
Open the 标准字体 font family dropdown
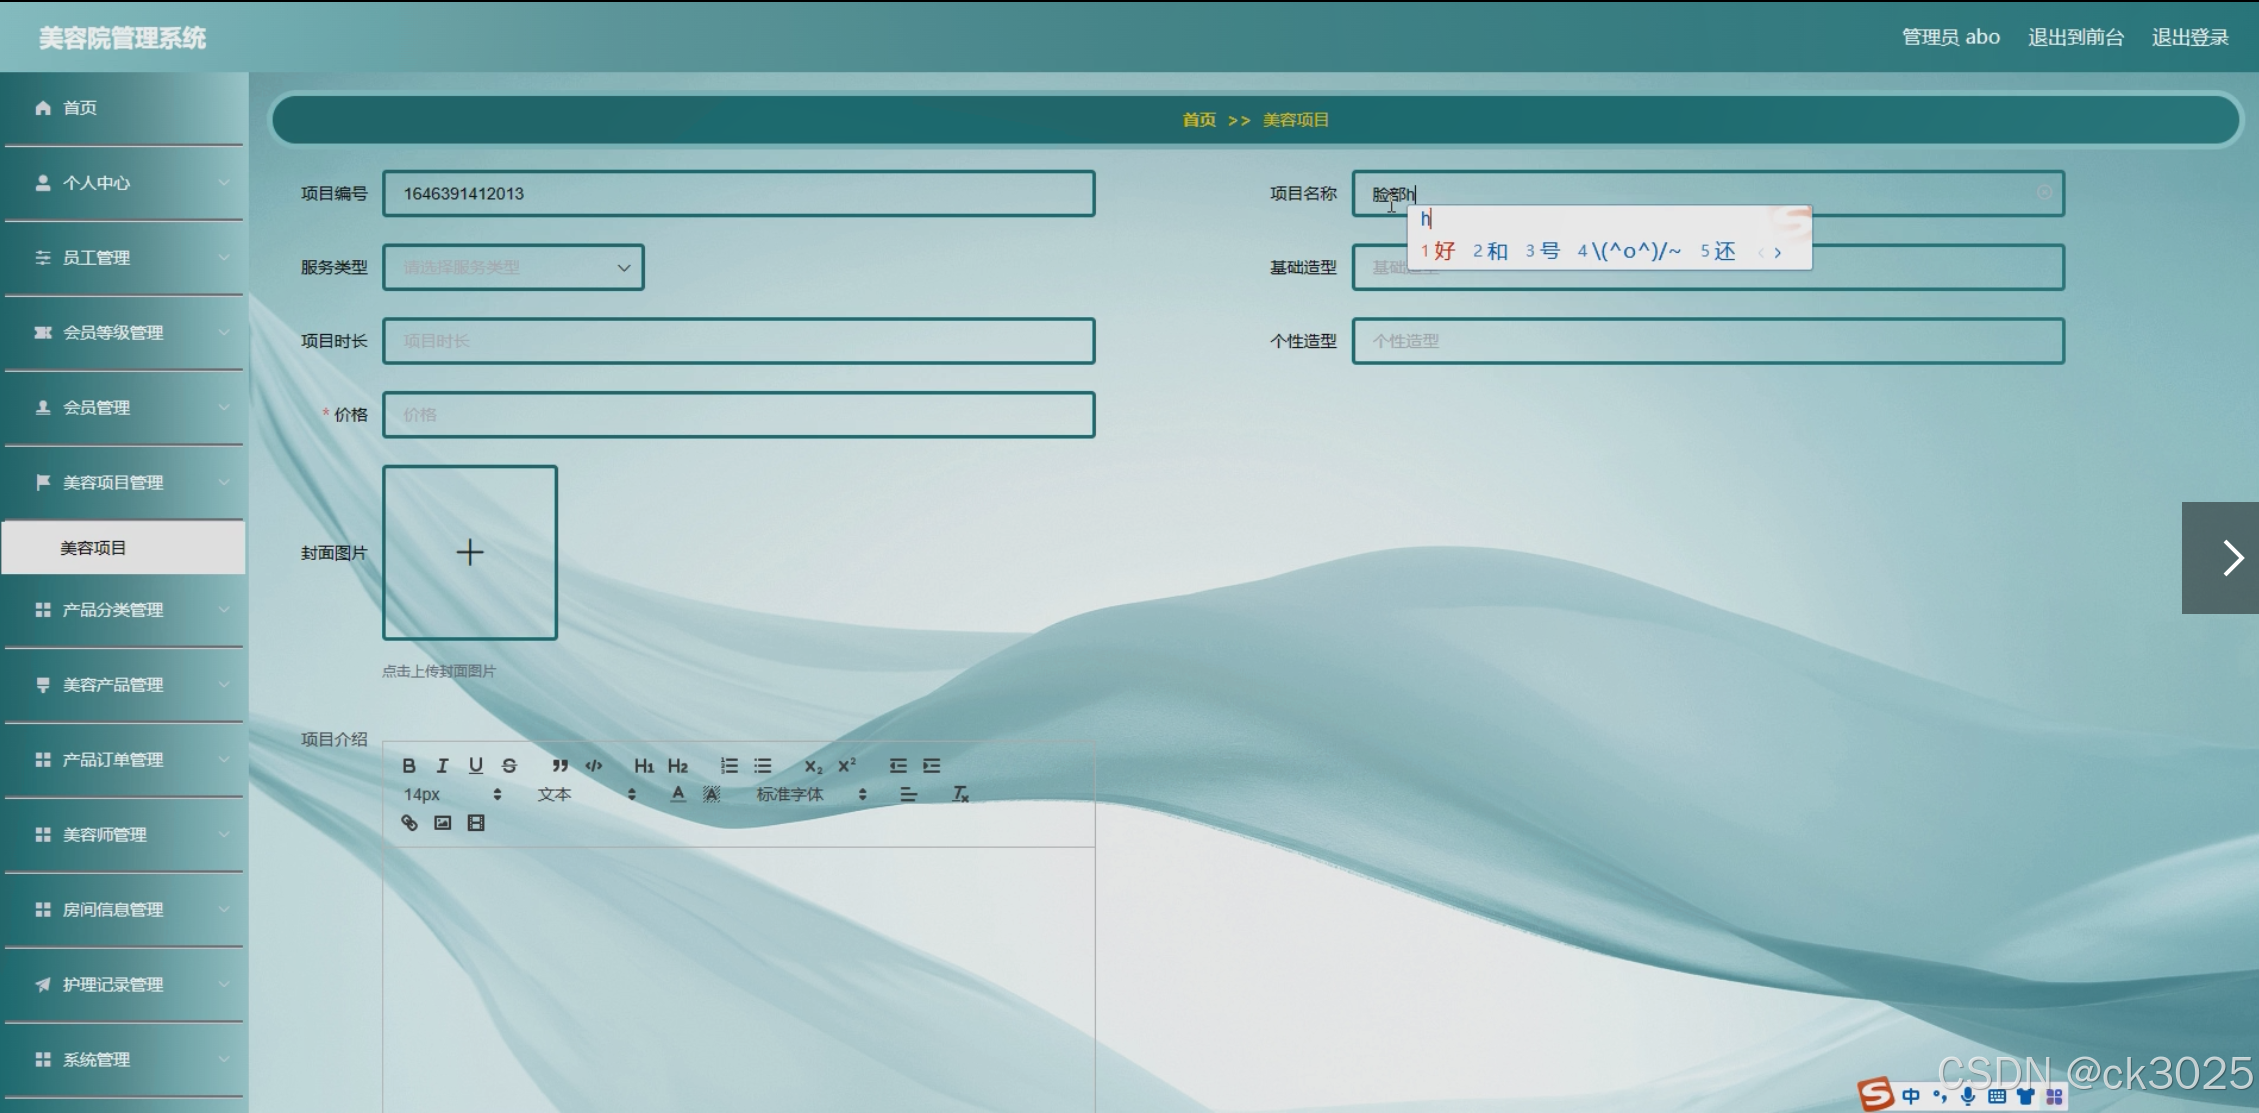coord(810,794)
